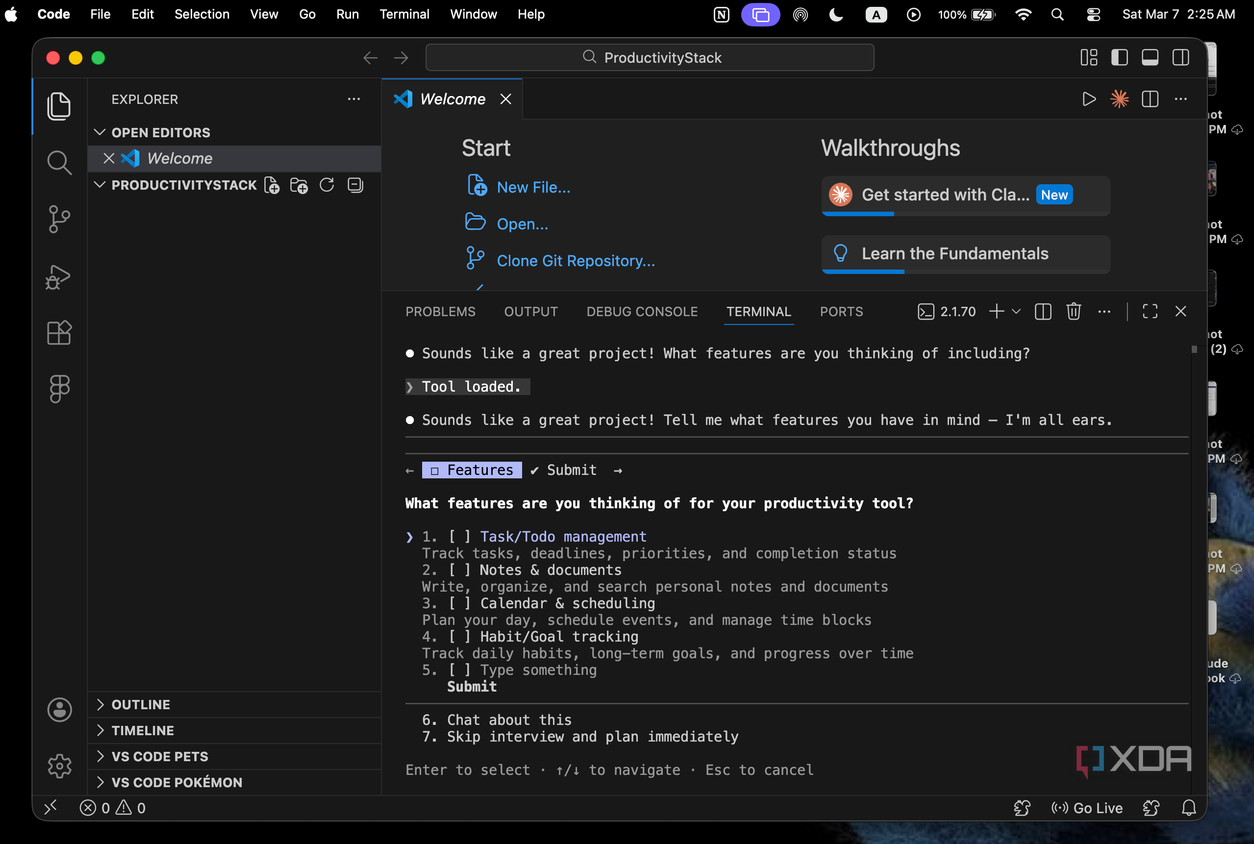
Task: Open the notifications bell in status bar
Action: [1188, 808]
